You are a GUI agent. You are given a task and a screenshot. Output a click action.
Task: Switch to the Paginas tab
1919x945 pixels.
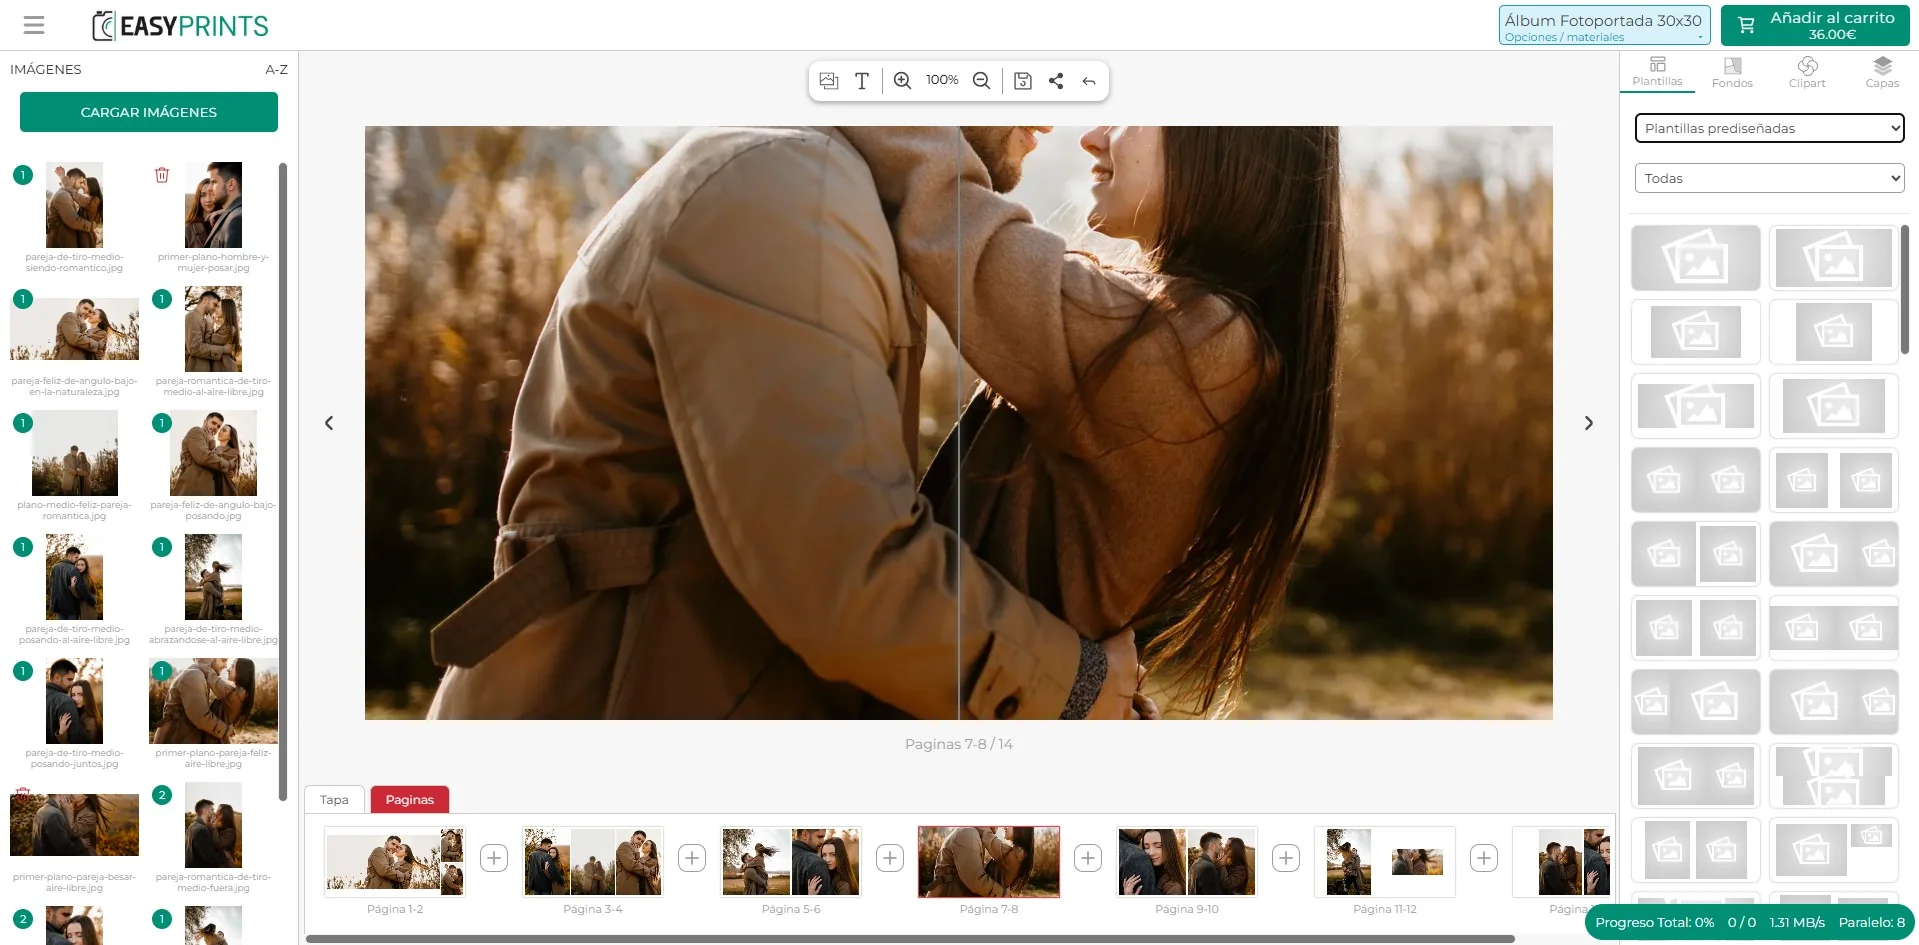[410, 800]
